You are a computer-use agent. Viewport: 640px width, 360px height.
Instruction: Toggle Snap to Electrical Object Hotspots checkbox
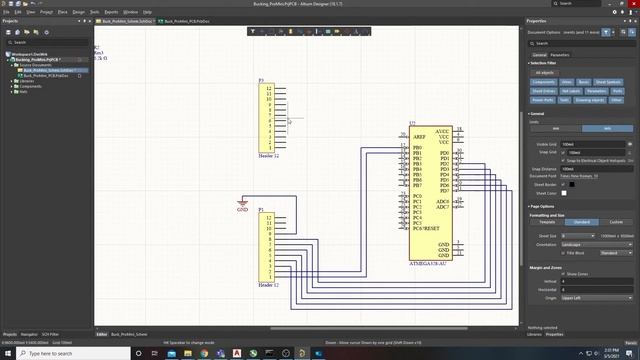pos(563,161)
